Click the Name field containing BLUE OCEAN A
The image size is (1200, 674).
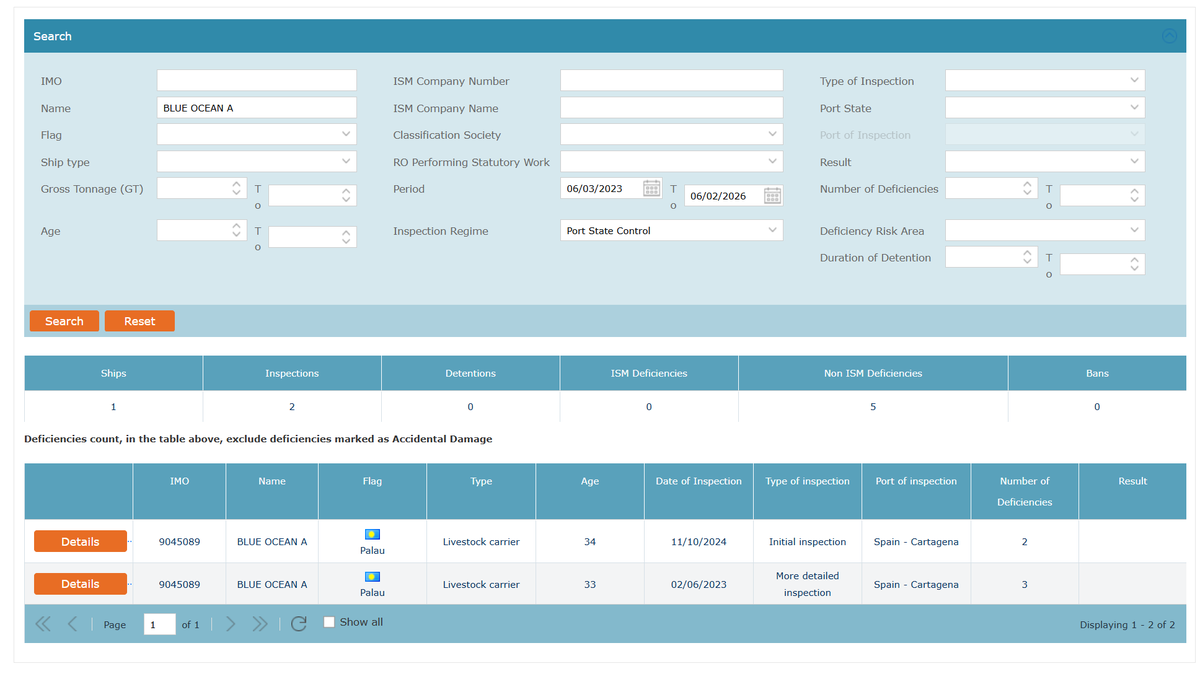[x=256, y=107]
